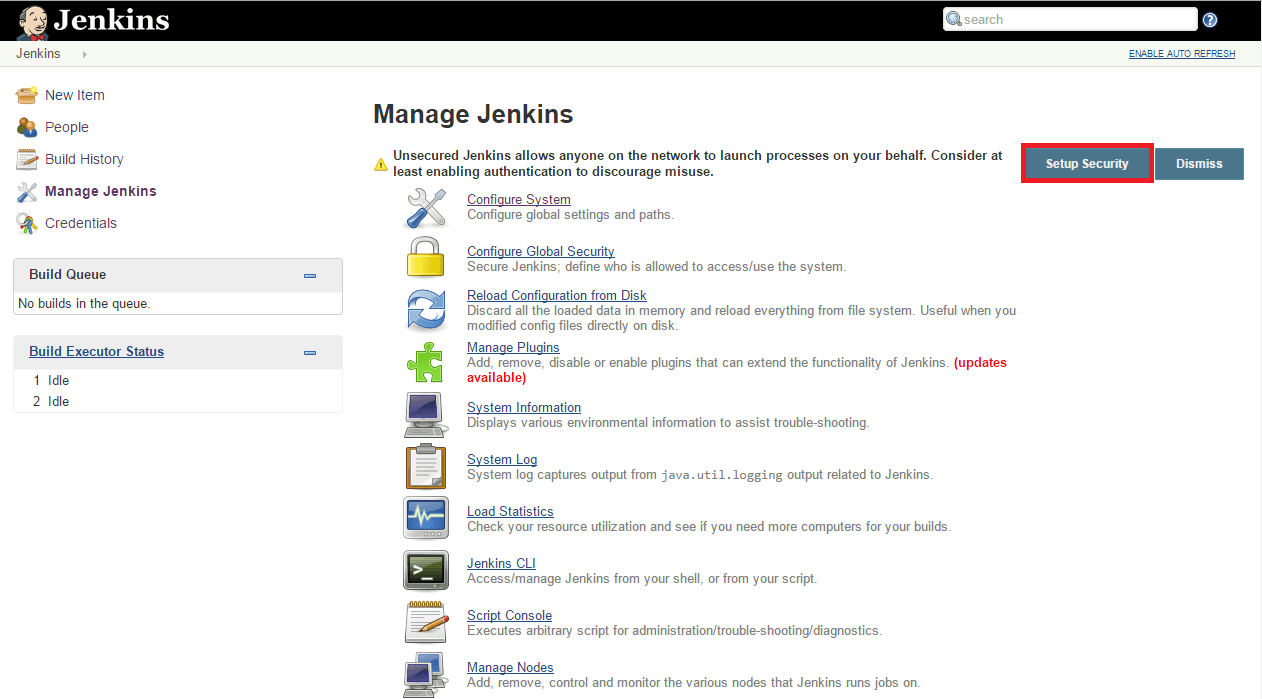Open the Jenkins CLI link

(501, 563)
